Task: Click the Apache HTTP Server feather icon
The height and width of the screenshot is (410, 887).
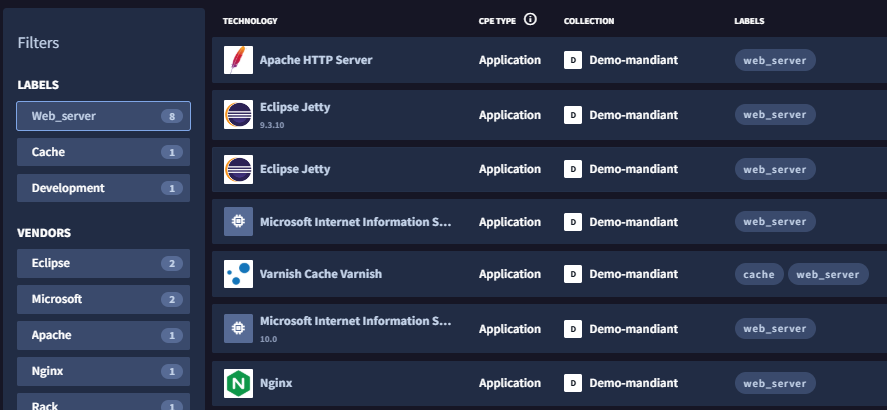Action: coord(238,60)
